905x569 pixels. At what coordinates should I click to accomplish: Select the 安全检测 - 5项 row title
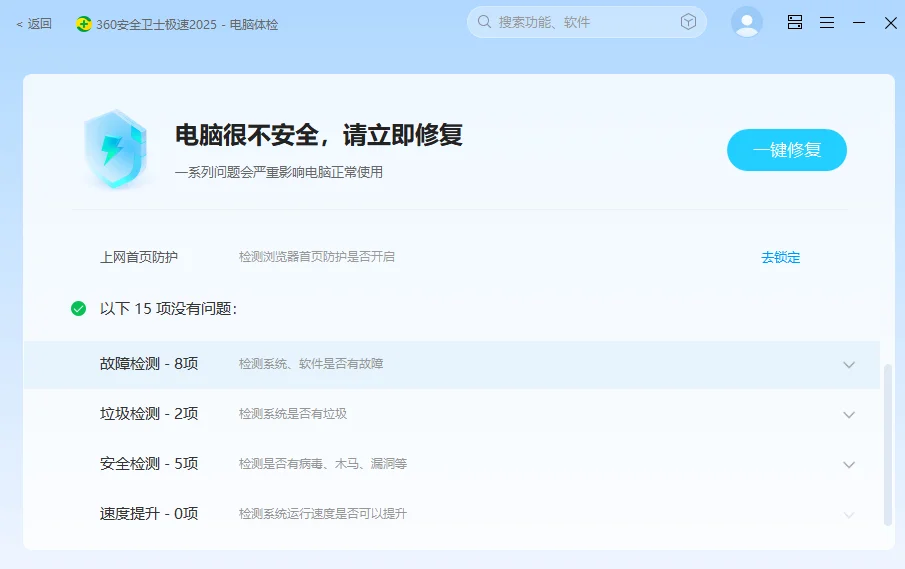149,463
